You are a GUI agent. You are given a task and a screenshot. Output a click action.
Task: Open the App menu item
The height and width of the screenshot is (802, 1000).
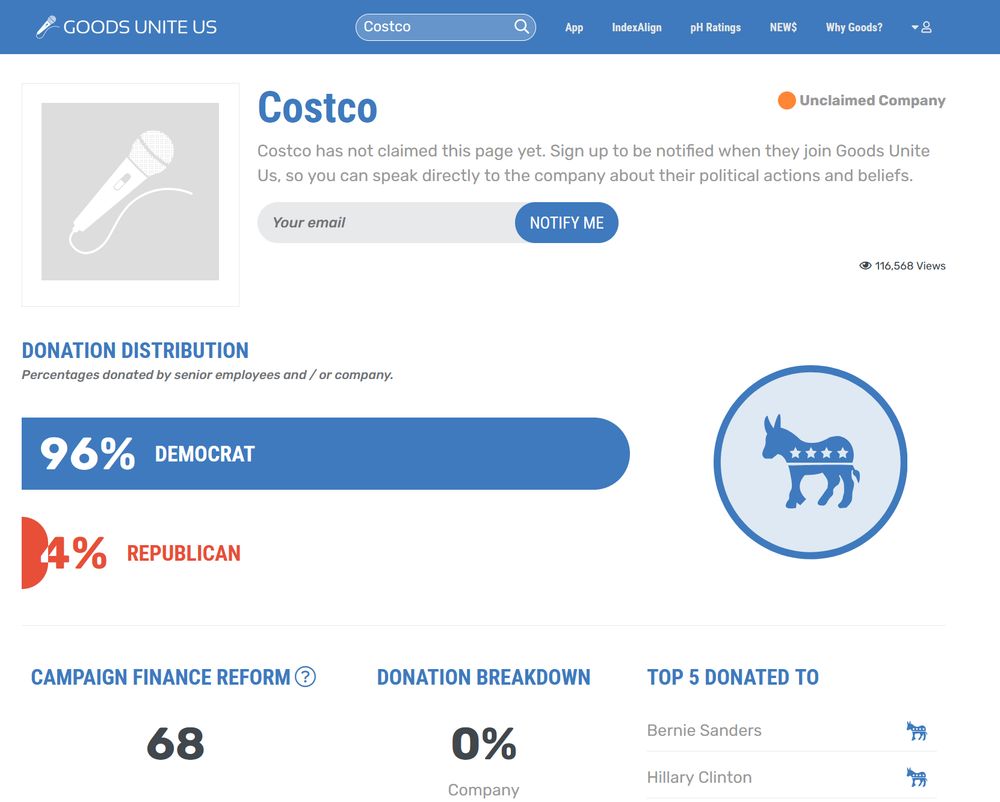point(574,27)
